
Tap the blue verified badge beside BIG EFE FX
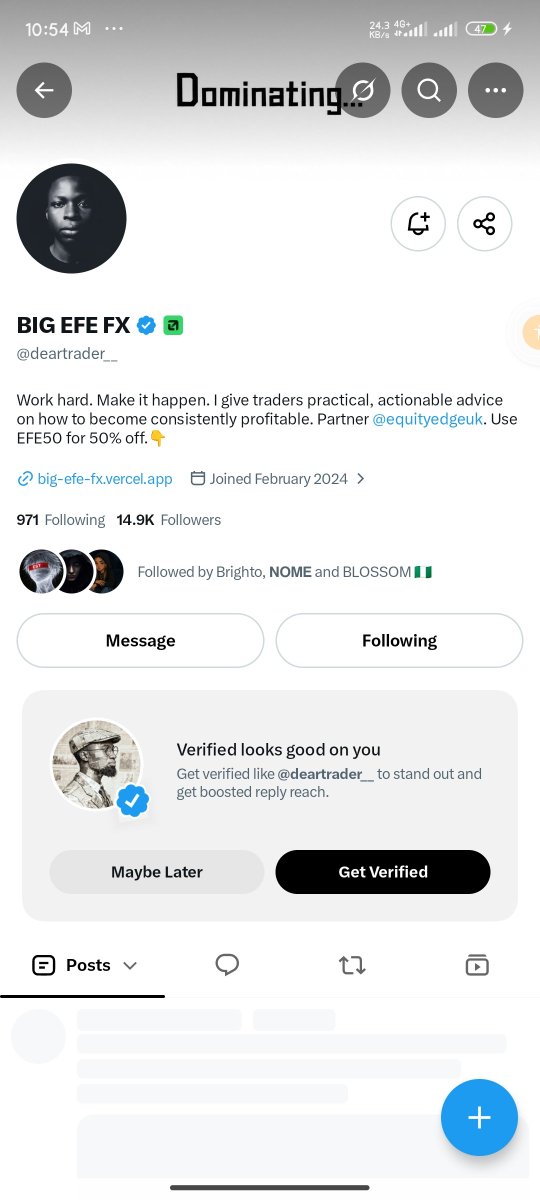(x=146, y=325)
